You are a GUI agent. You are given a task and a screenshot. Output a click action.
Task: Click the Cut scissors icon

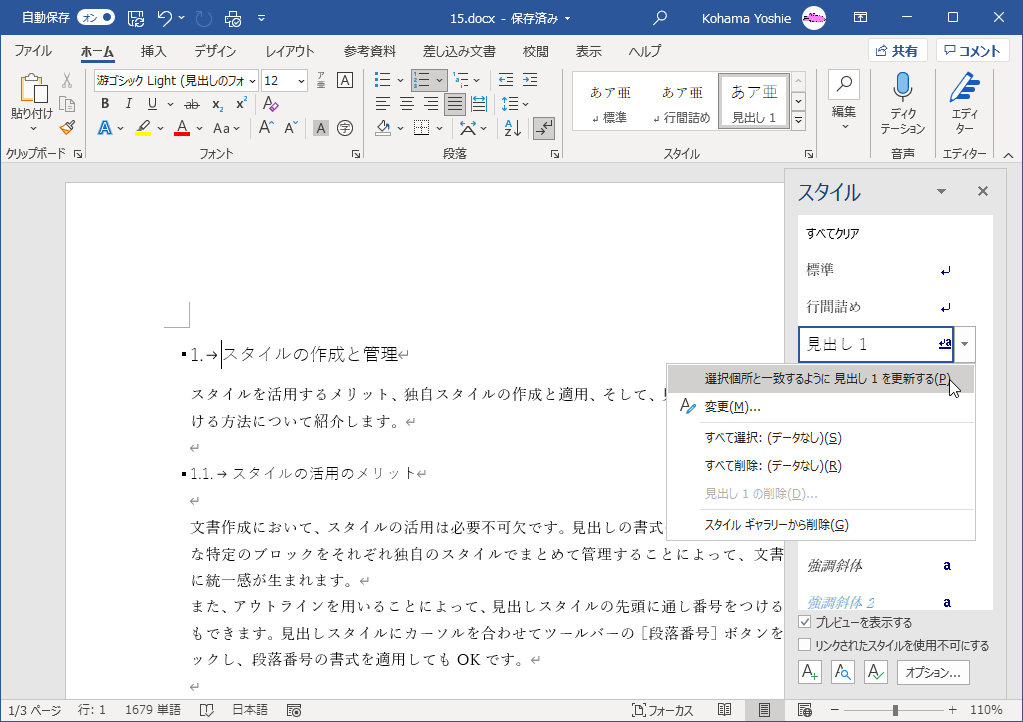67,81
